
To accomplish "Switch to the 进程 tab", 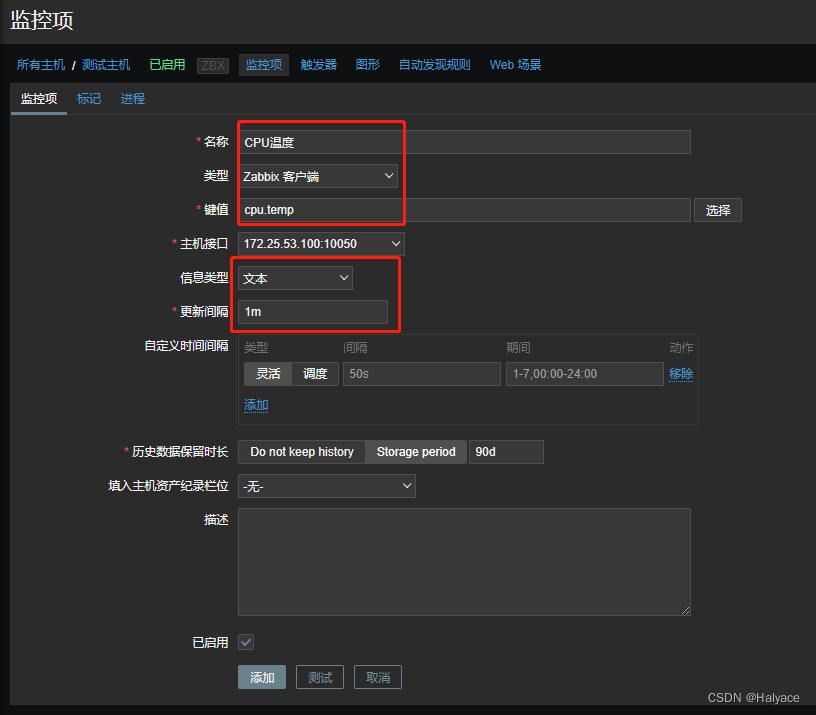I will [x=133, y=99].
